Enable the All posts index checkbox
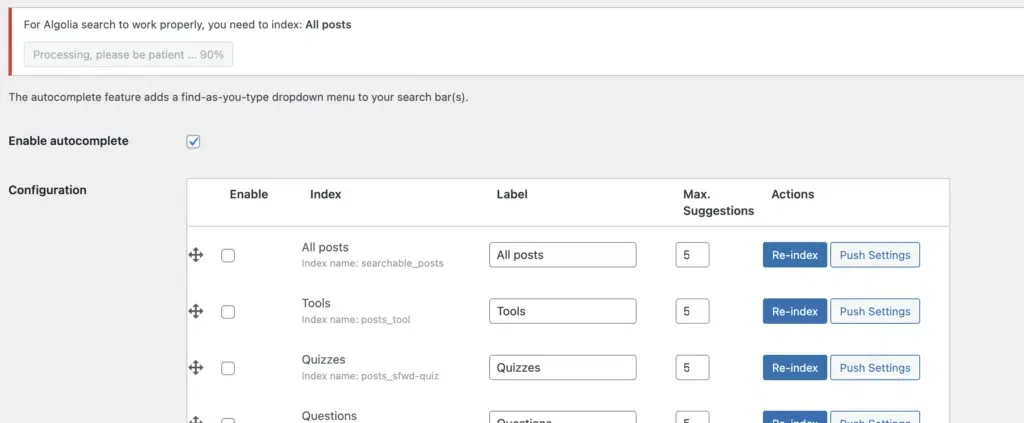1024x423 pixels. [x=228, y=256]
